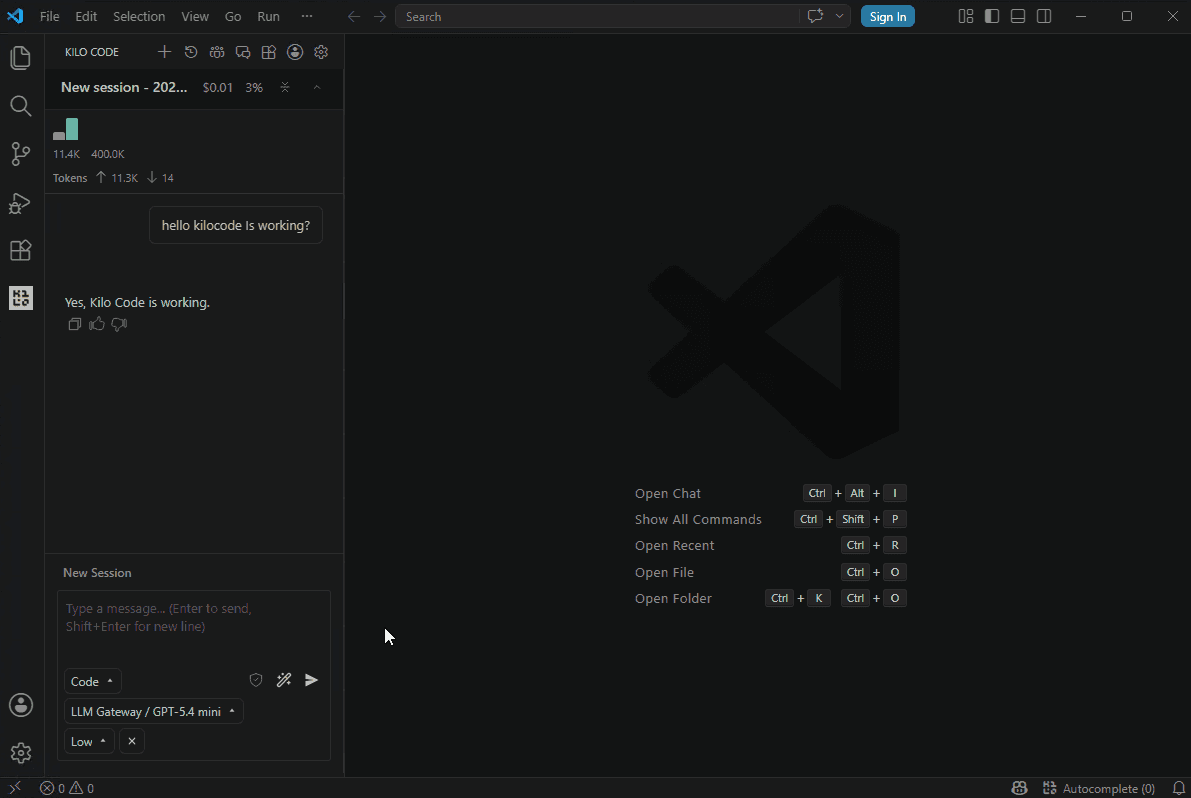Screen dimensions: 1191x798
Task: Open the Kilo Code profile icon in panel header
Action: coord(295,52)
